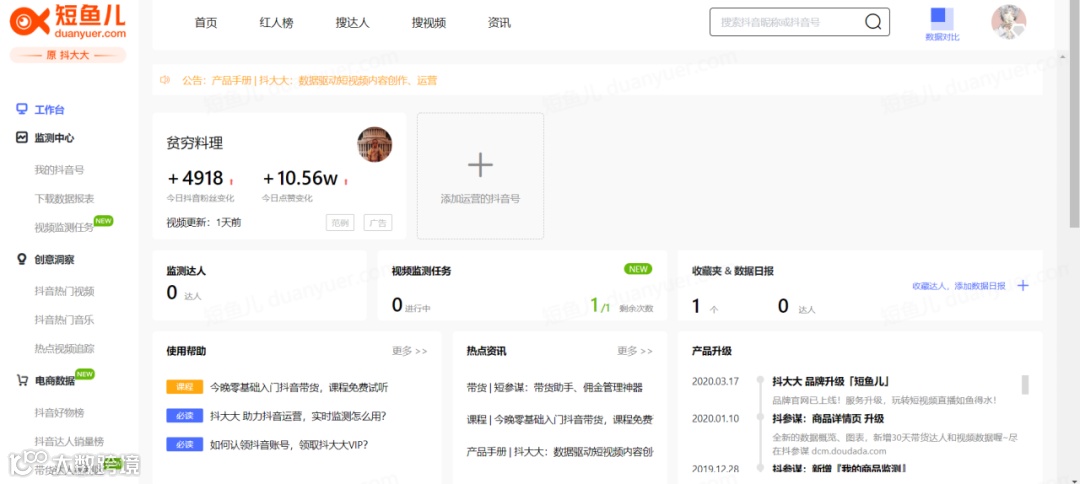Open 带货 | 短参谋 news item
The width and height of the screenshot is (1080, 484).
click(x=554, y=388)
